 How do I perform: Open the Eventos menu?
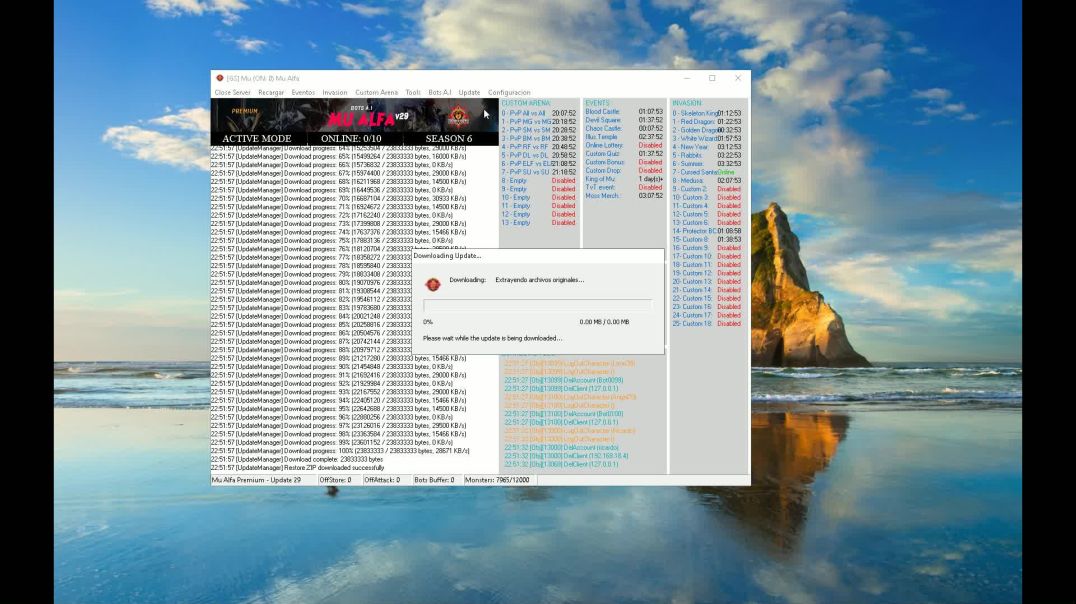(x=303, y=93)
